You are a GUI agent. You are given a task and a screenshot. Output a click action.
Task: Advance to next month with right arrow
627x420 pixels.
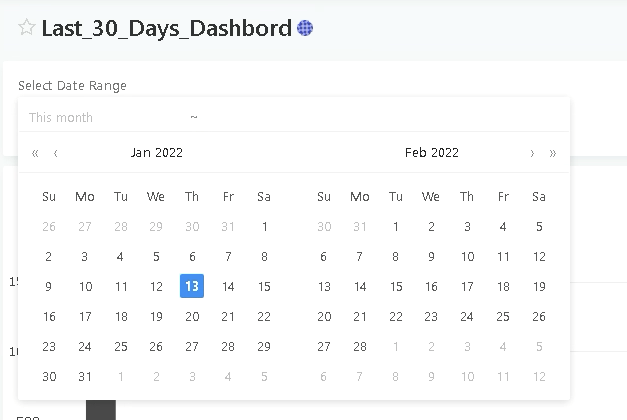coord(532,153)
